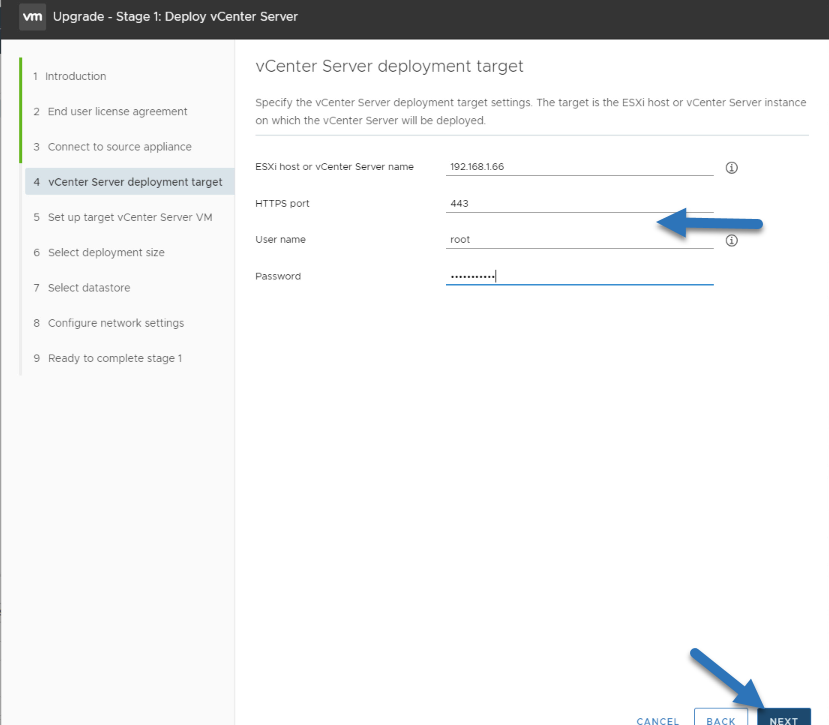Open Set up target vCenter Server VM step
The width and height of the screenshot is (829, 725).
point(123,217)
